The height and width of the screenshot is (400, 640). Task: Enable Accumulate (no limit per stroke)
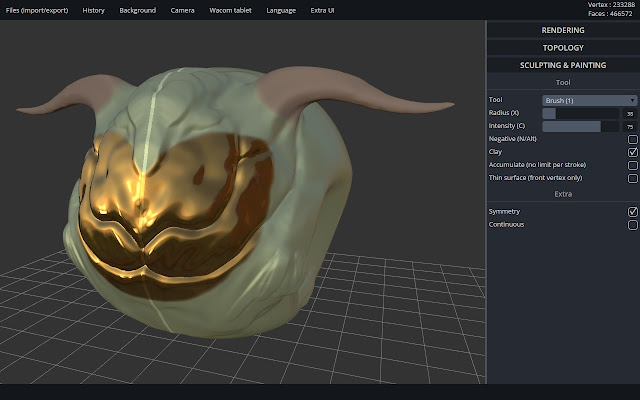[x=632, y=165]
